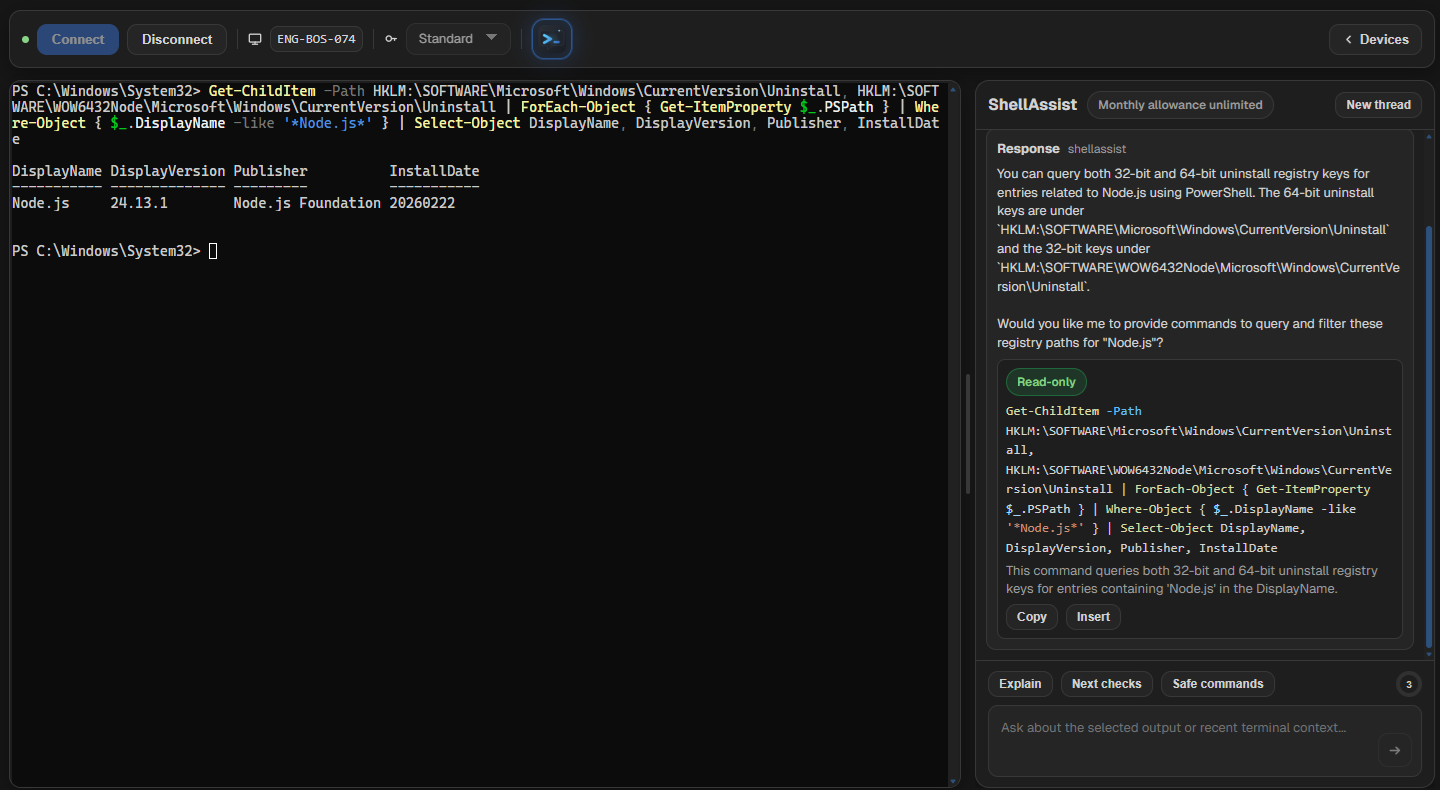Image resolution: width=1440 pixels, height=790 pixels.
Task: Click the Monthly allowance unlimited badge
Action: (1180, 105)
